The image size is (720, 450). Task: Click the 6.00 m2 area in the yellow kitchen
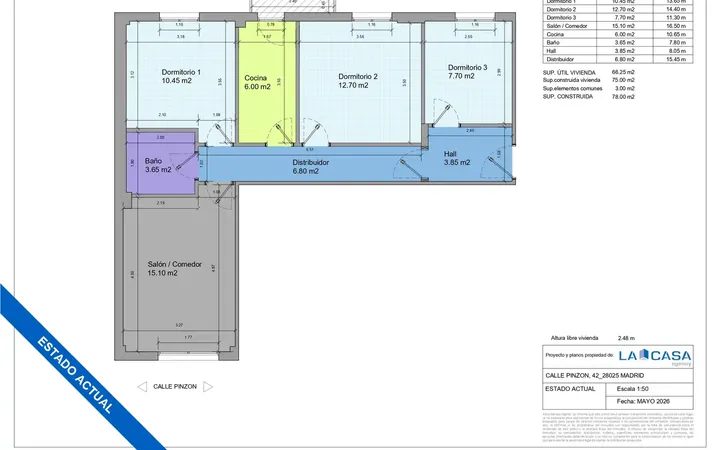[257, 87]
